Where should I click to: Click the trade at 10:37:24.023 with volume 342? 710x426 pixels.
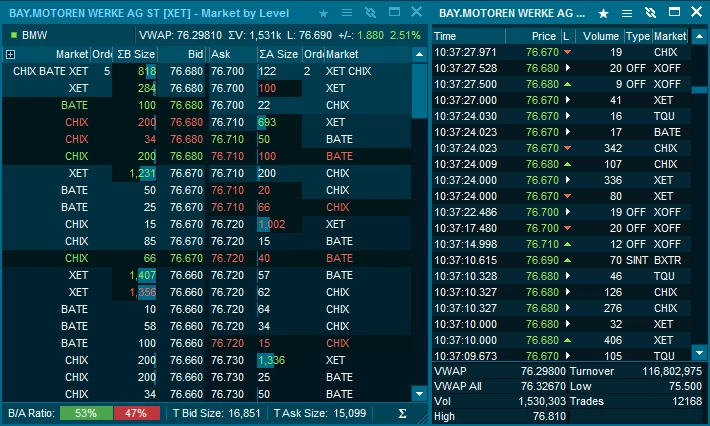(x=561, y=148)
